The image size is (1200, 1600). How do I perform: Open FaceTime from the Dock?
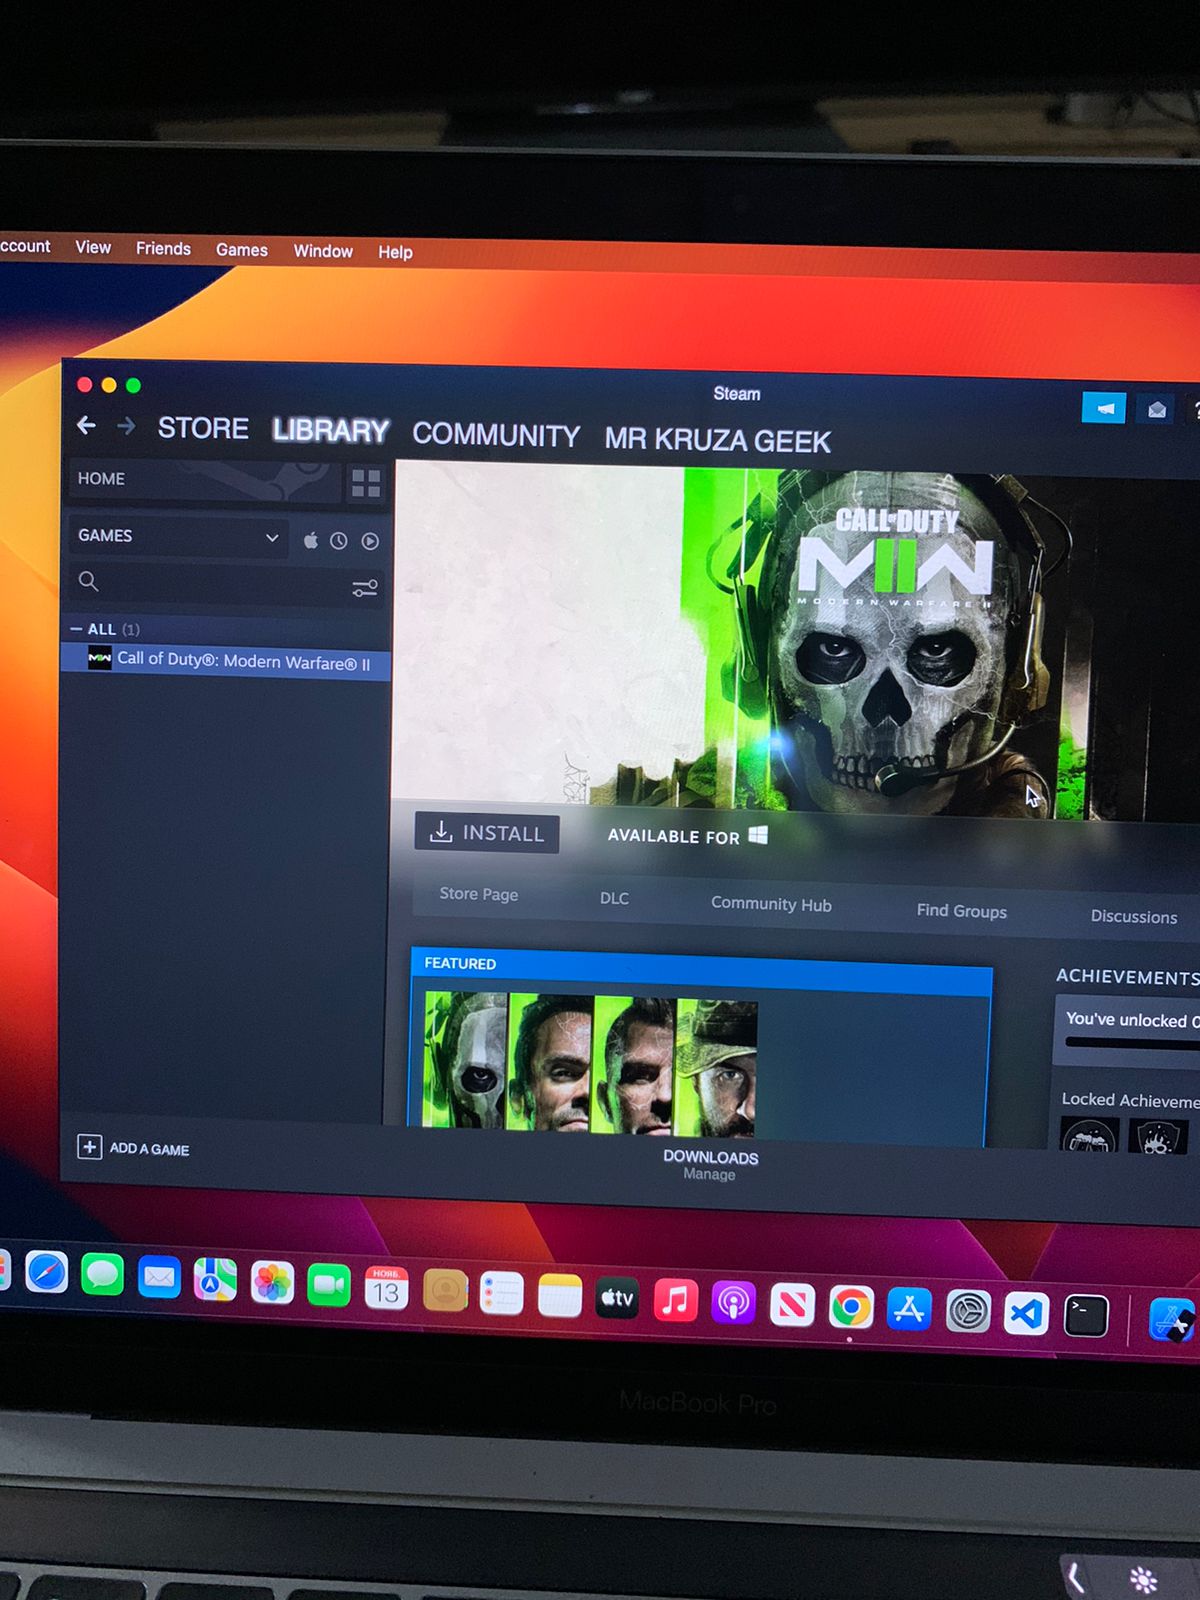[x=329, y=1285]
